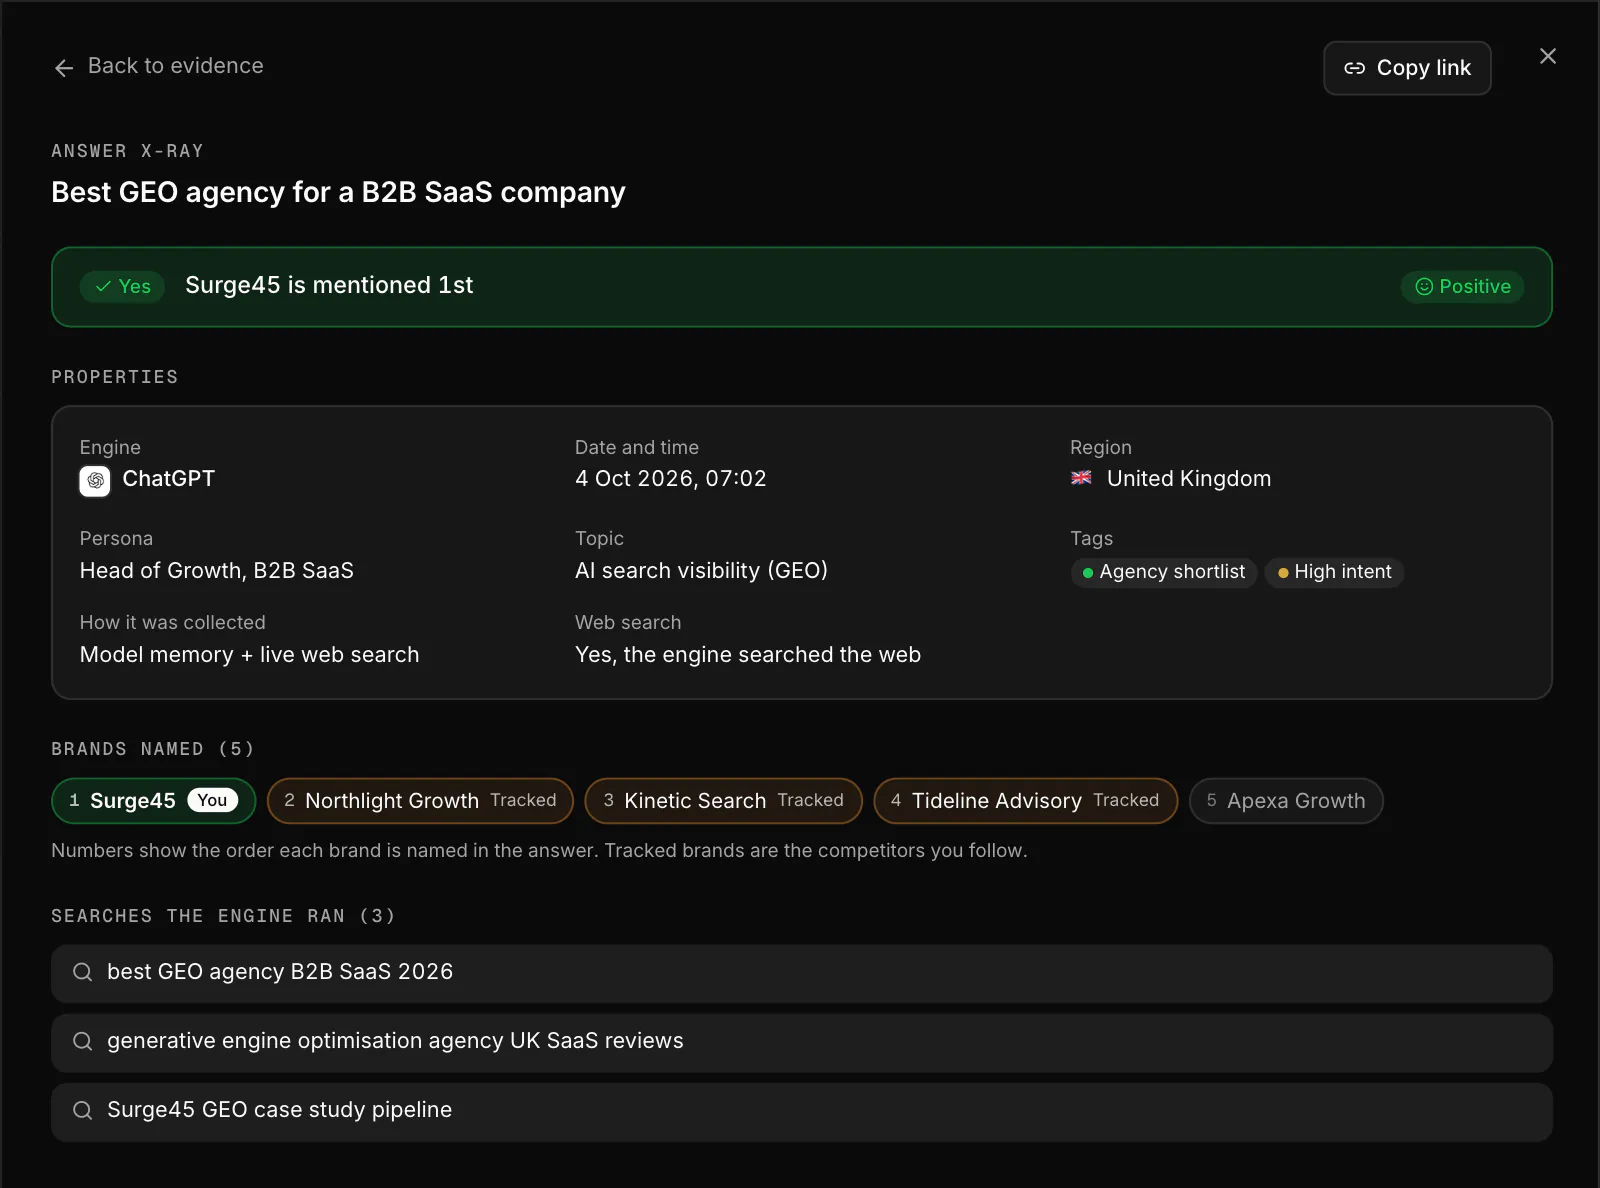Click topic 'AI search visibility (GEO)'
The width and height of the screenshot is (1600, 1188).
[x=701, y=571]
